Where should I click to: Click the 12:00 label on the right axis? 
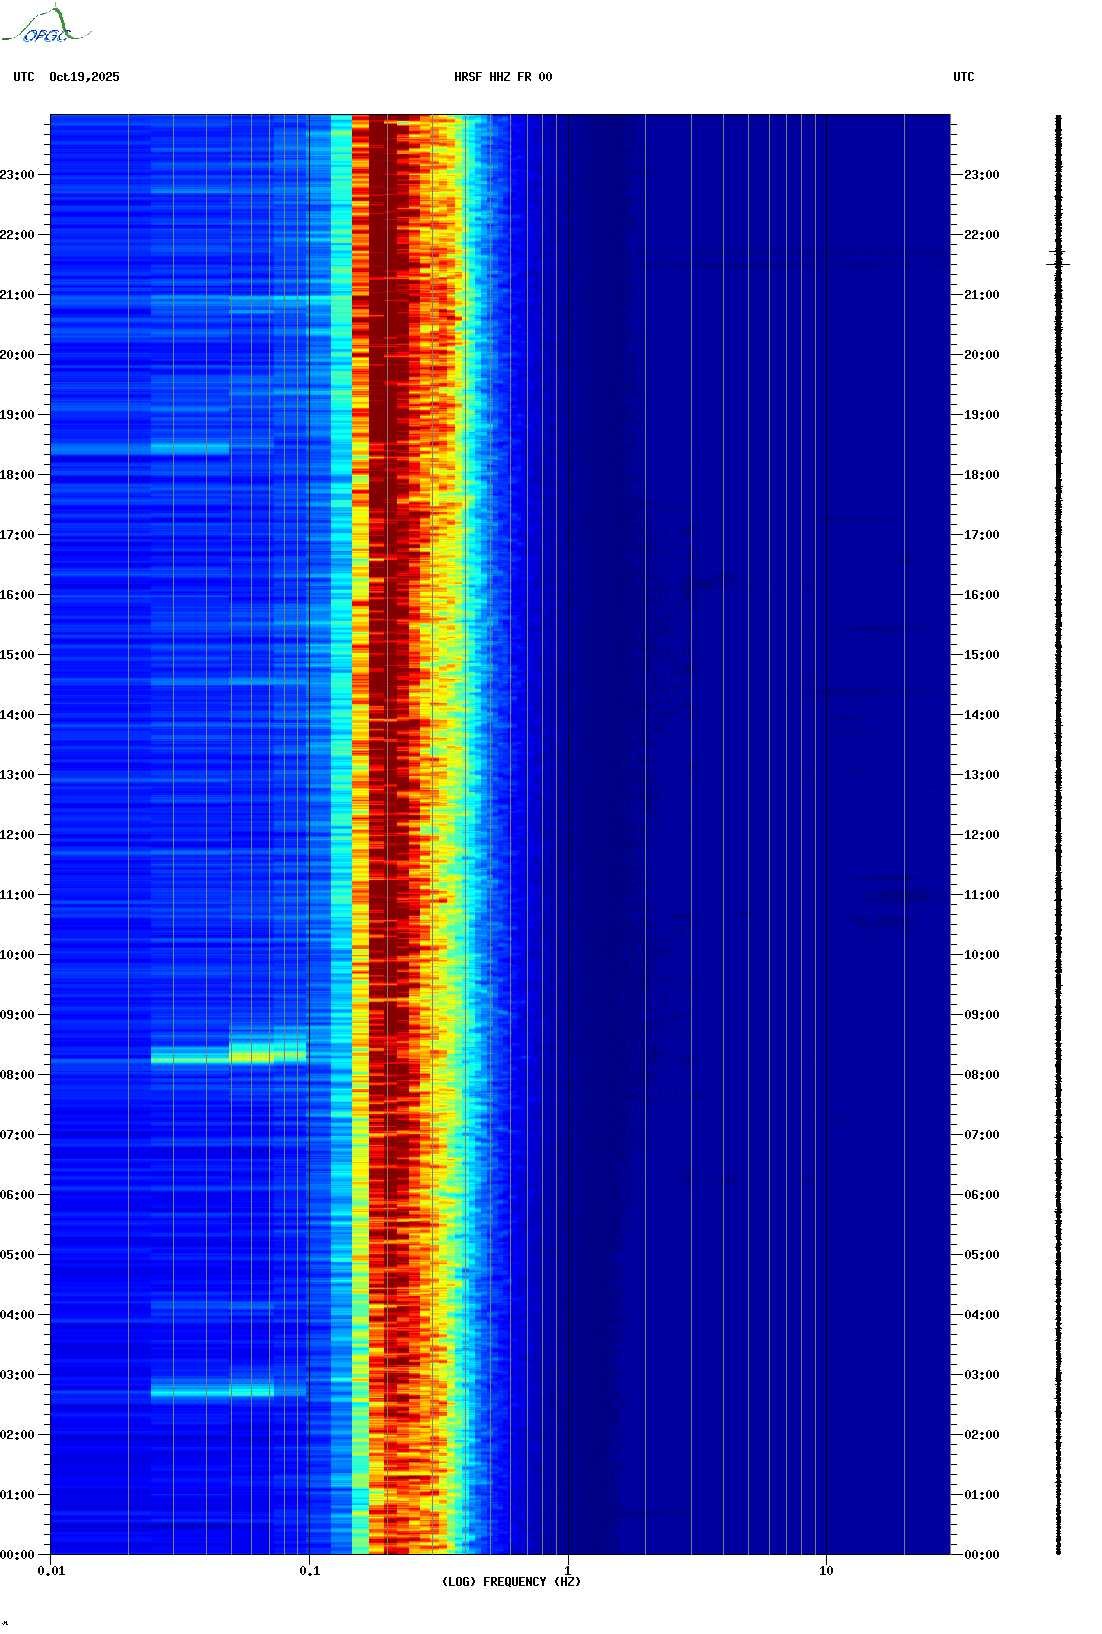click(982, 835)
